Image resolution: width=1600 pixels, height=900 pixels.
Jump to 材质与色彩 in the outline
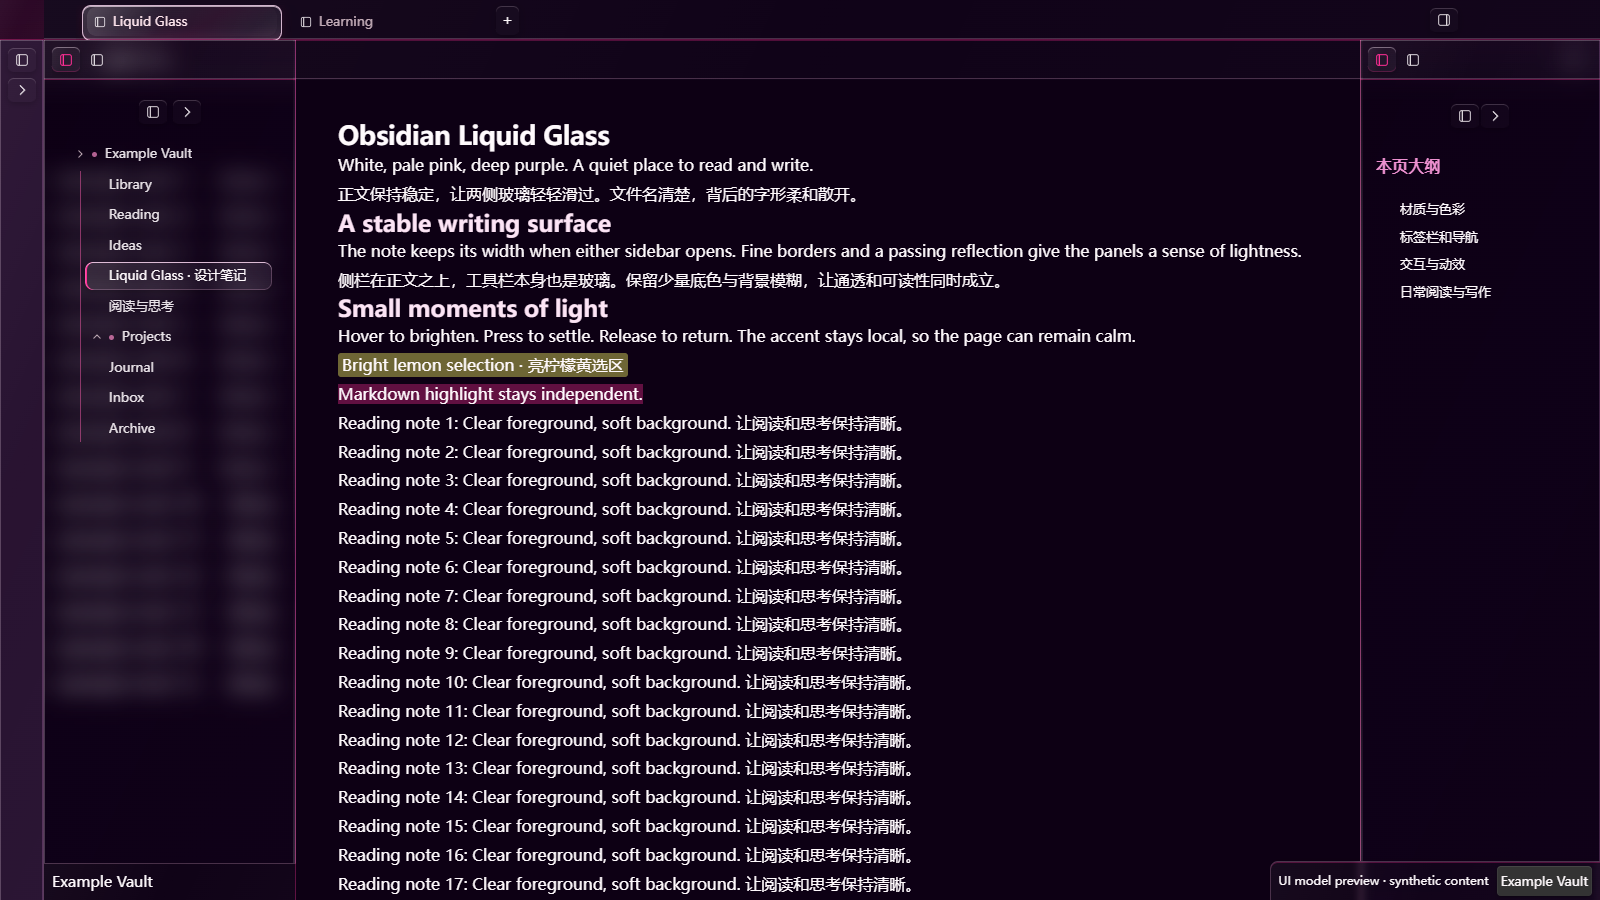tap(1432, 209)
